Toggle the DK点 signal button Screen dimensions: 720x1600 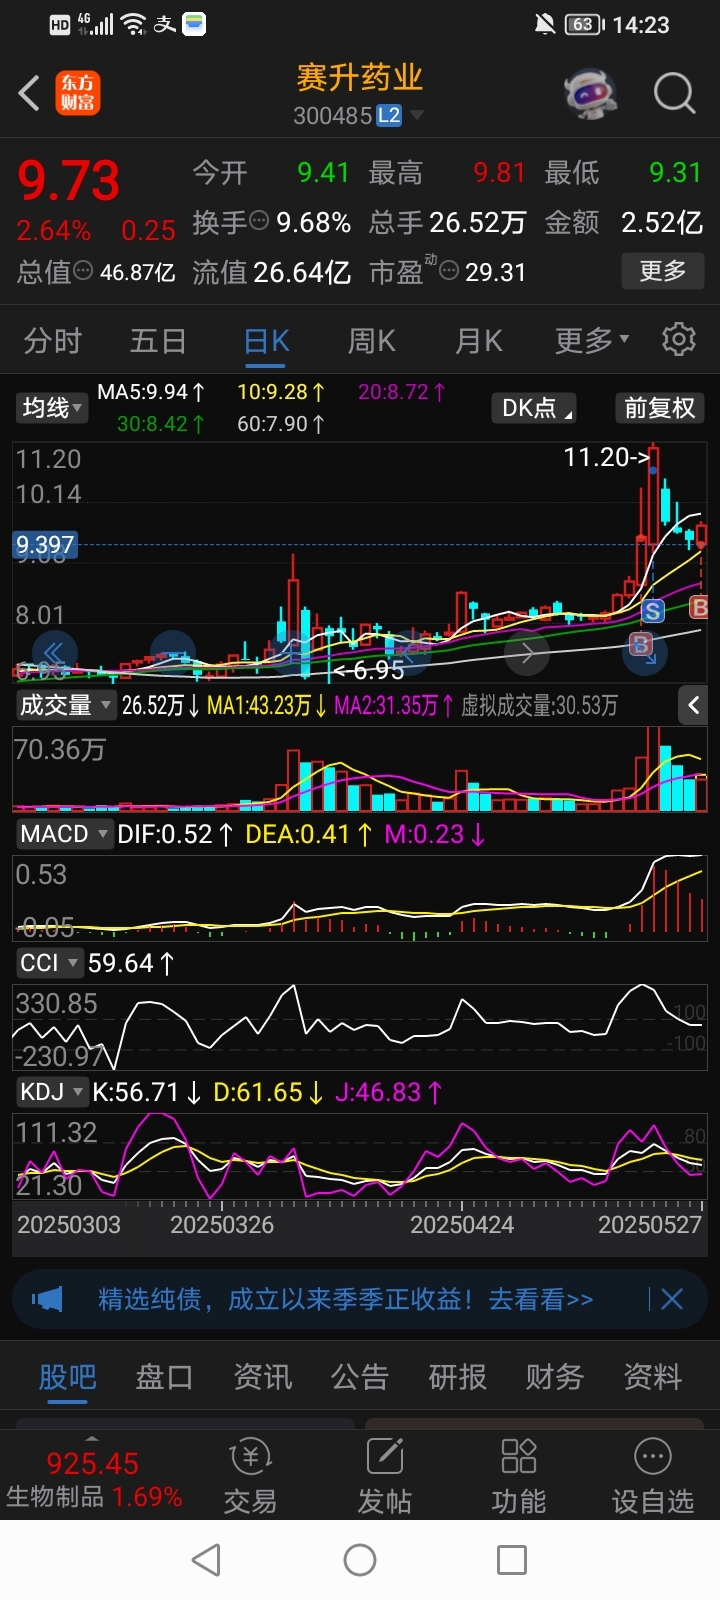click(534, 408)
